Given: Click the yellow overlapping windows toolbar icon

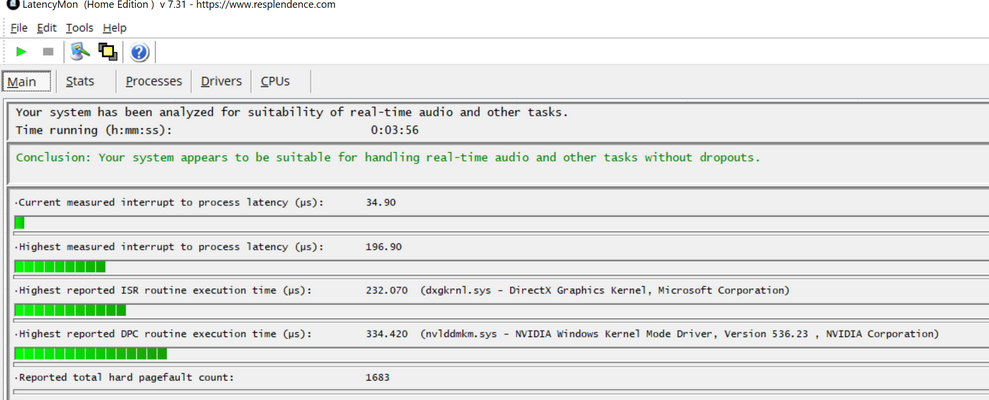Looking at the screenshot, I should [x=108, y=52].
